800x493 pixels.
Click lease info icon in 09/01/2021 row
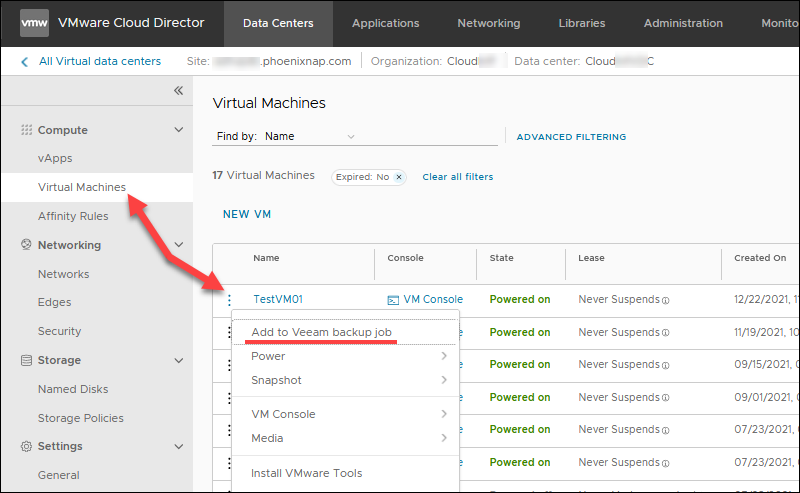point(665,398)
